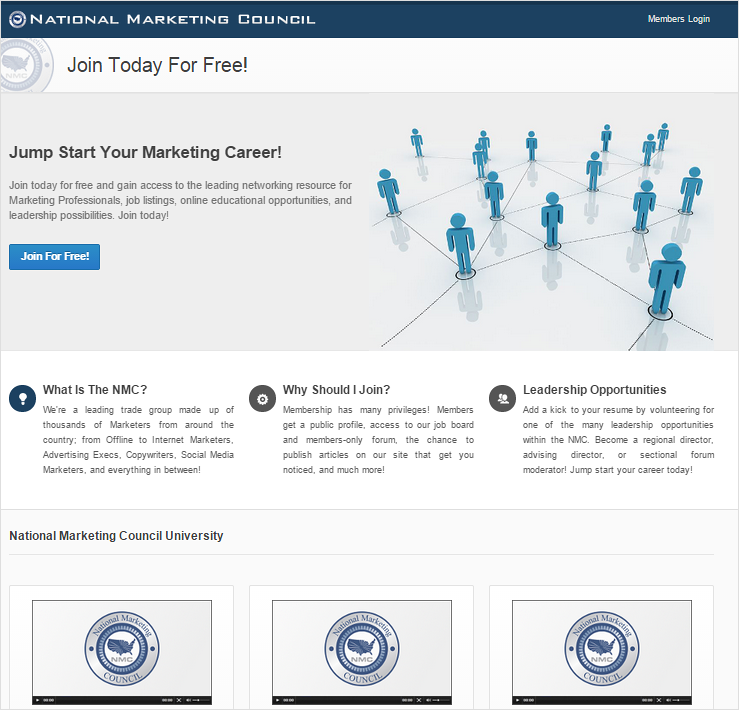Viewport: 739px width, 710px height.
Task: Click the lightbulb icon beside What Is The NMC?
Action: [22, 398]
